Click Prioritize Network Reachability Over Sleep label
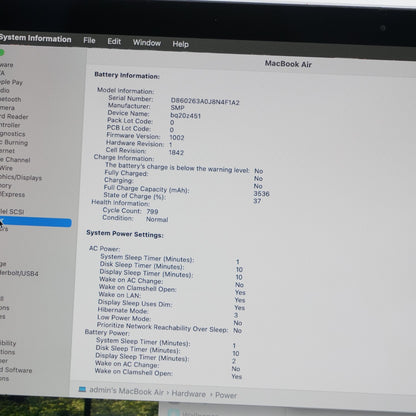This screenshot has width=416, height=416. pyautogui.click(x=162, y=327)
